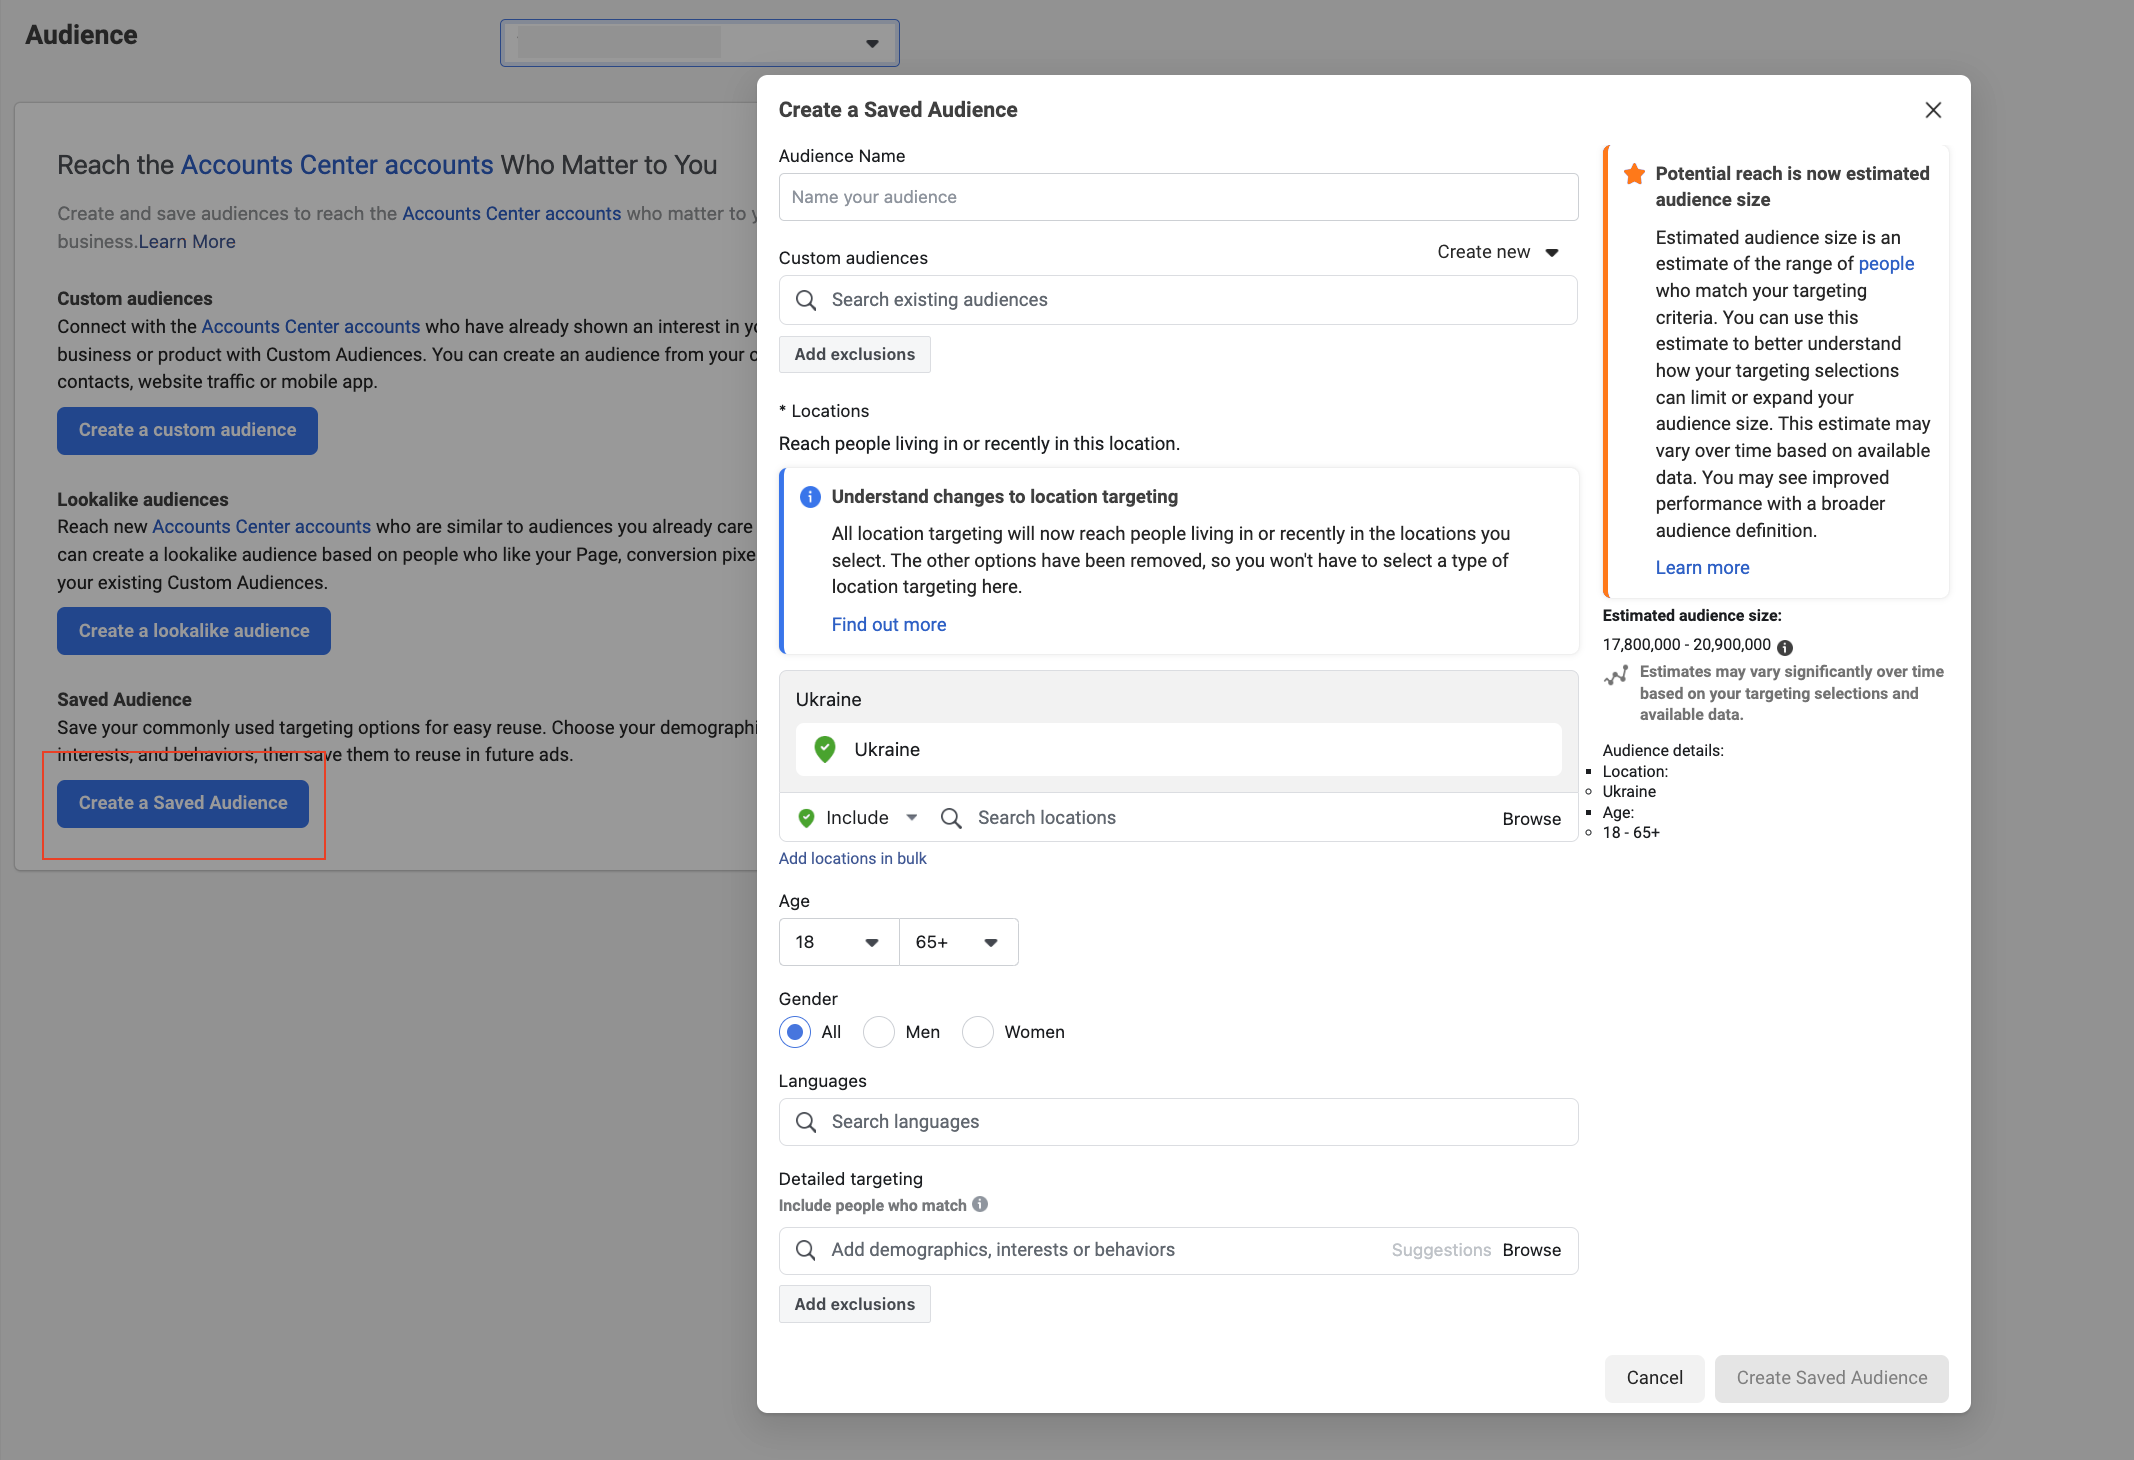Click the Ukraine country group header
Viewport: 2134px width, 1460px height.
tap(828, 699)
